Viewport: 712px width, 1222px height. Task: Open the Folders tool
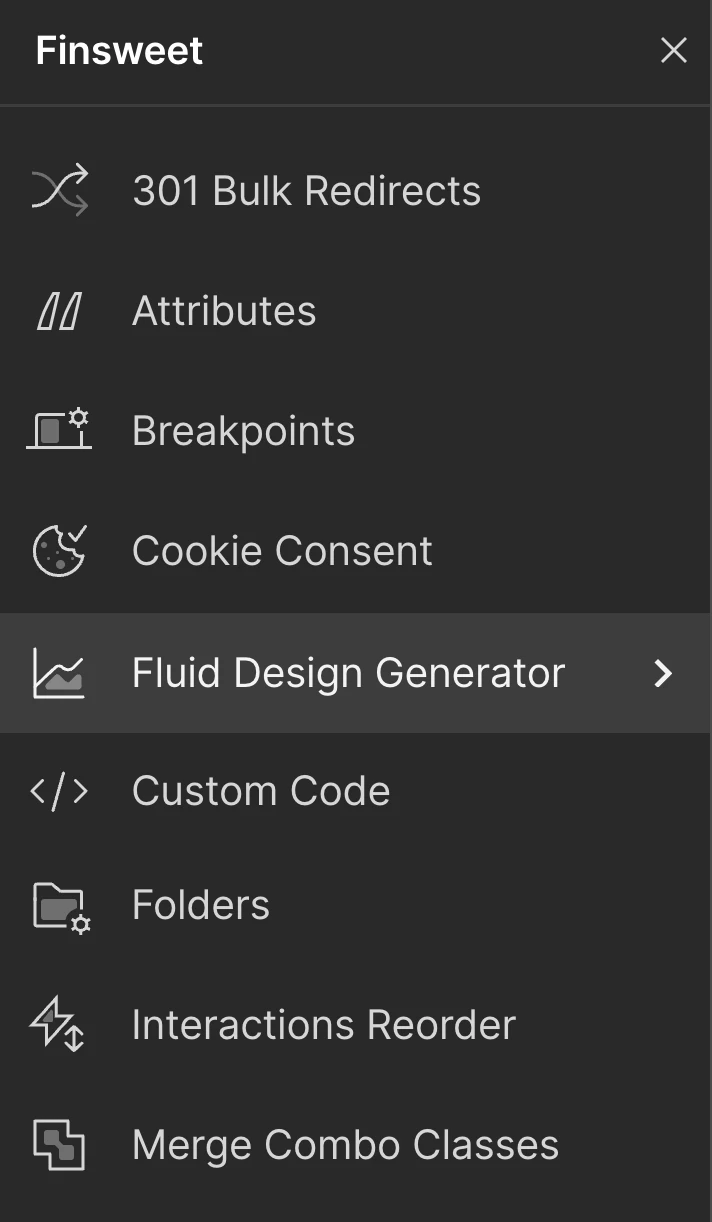[200, 903]
